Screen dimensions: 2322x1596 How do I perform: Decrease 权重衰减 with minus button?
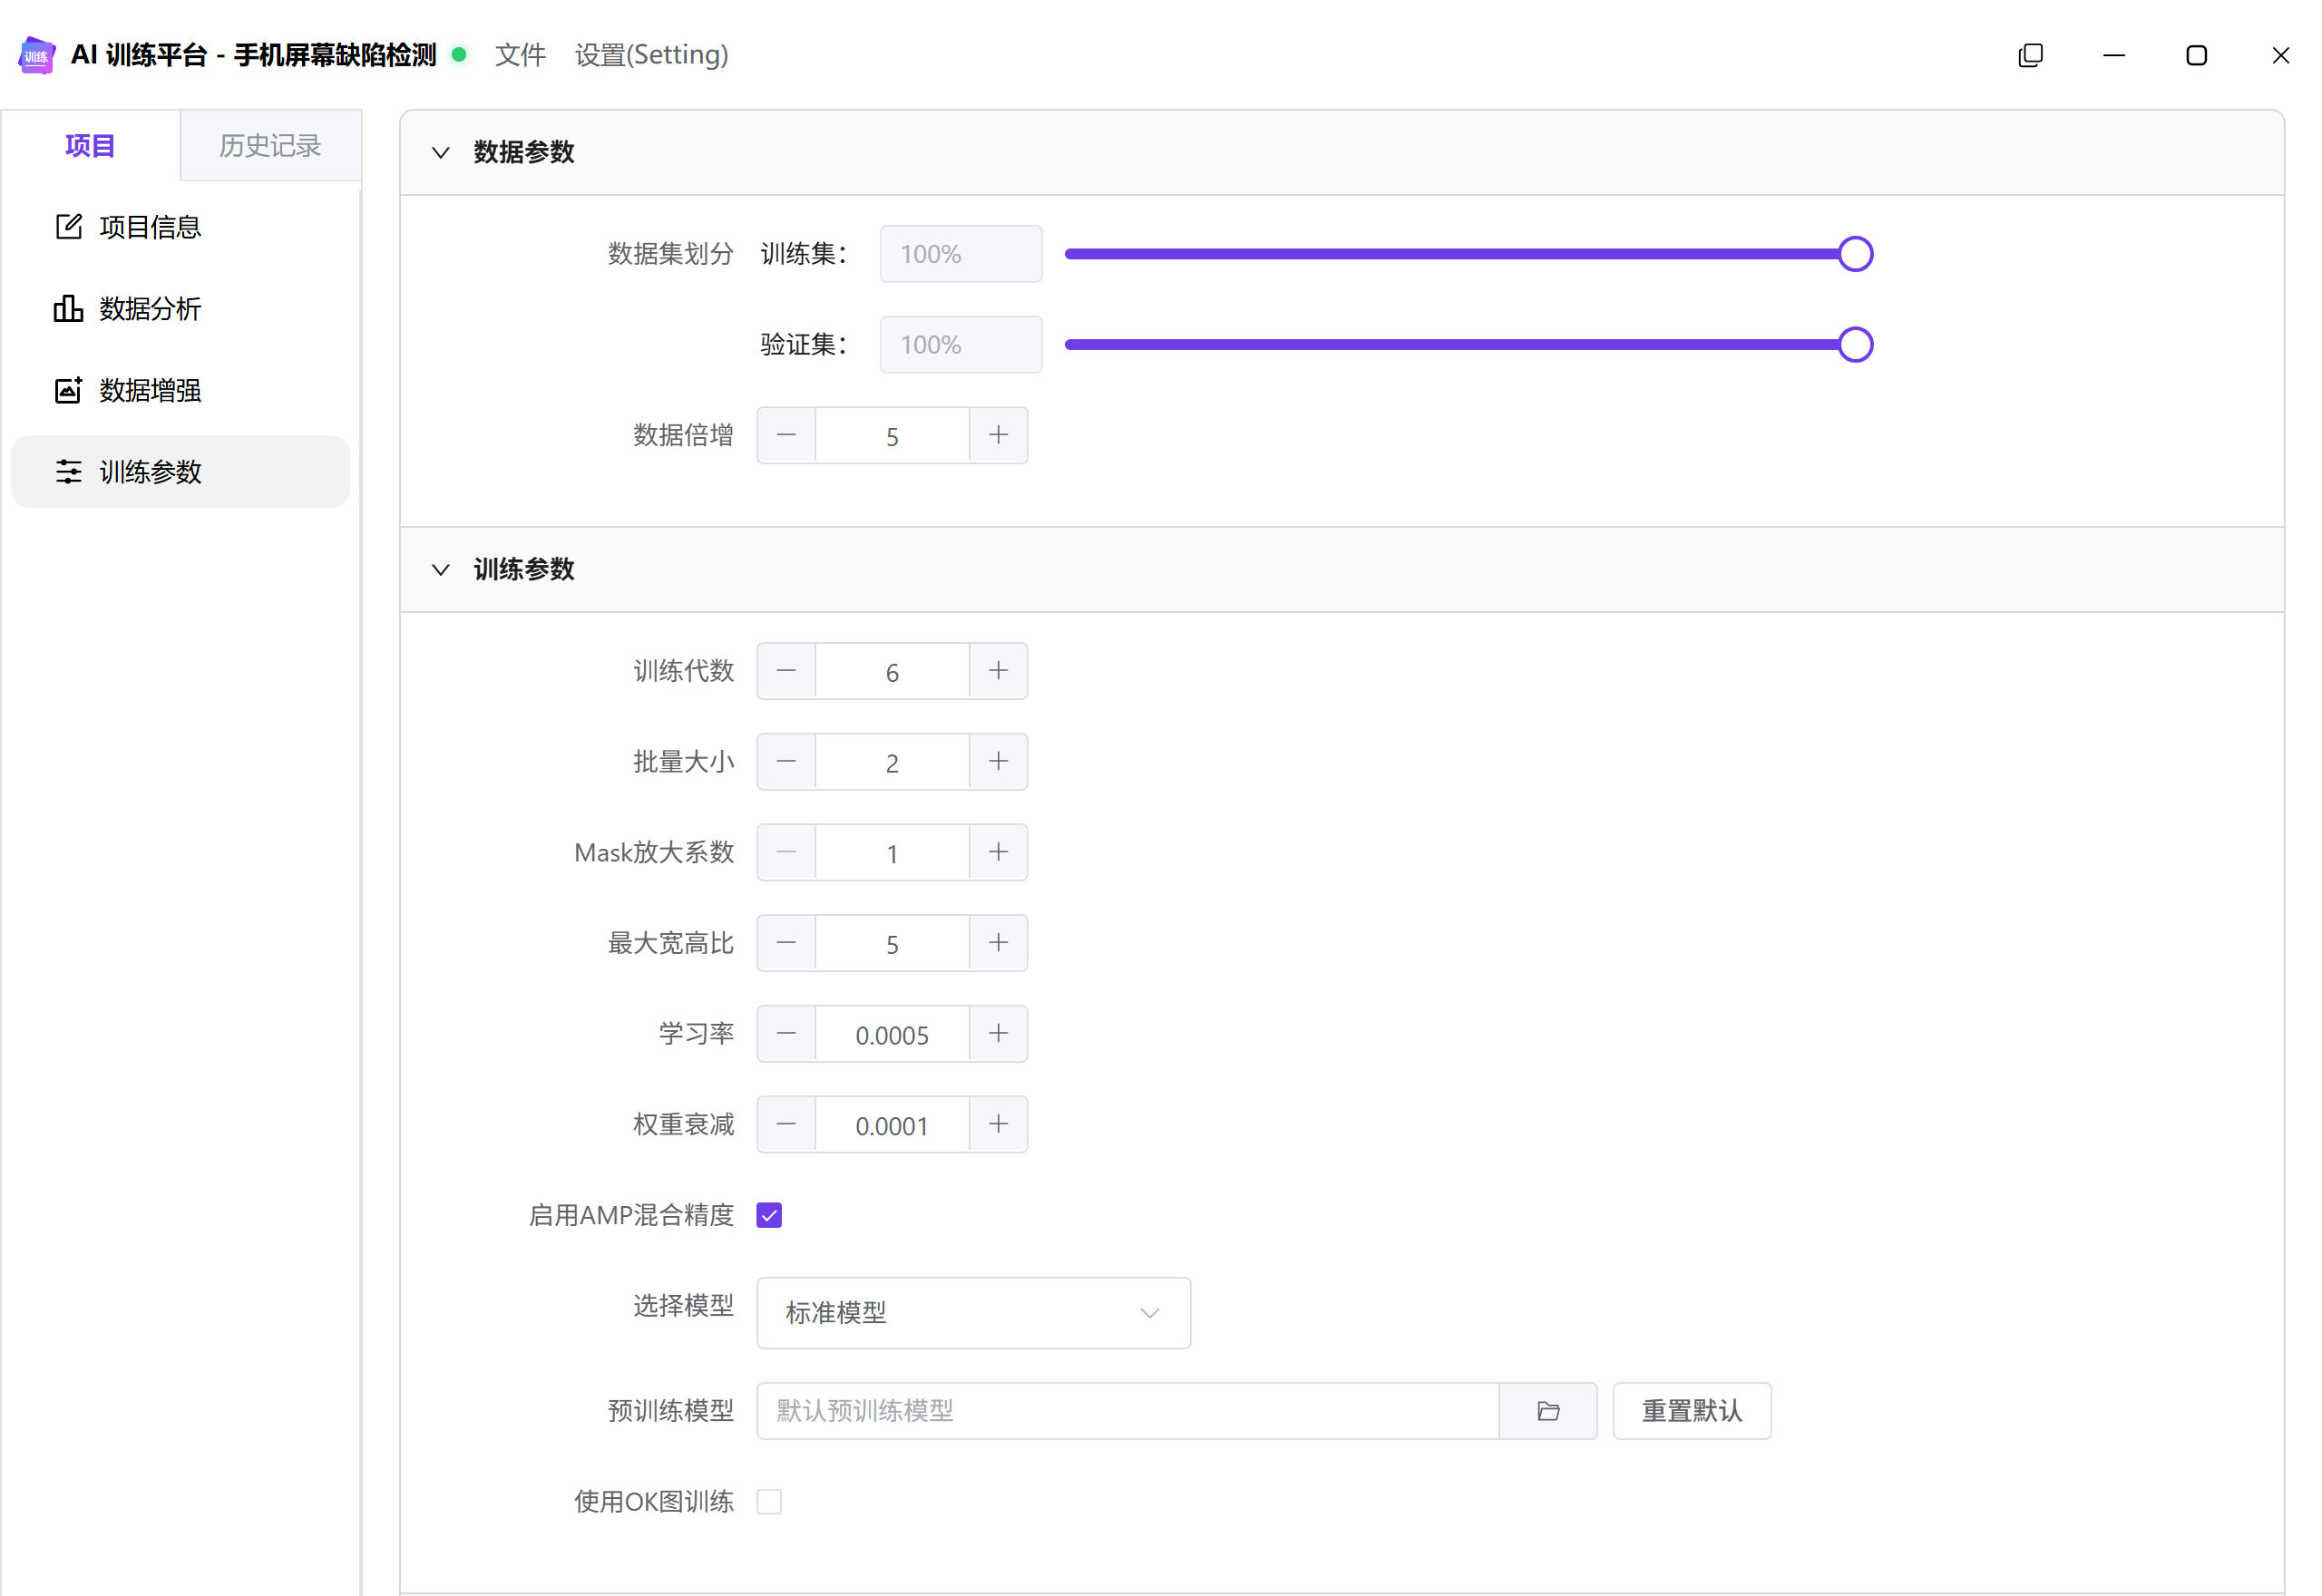[x=787, y=1124]
